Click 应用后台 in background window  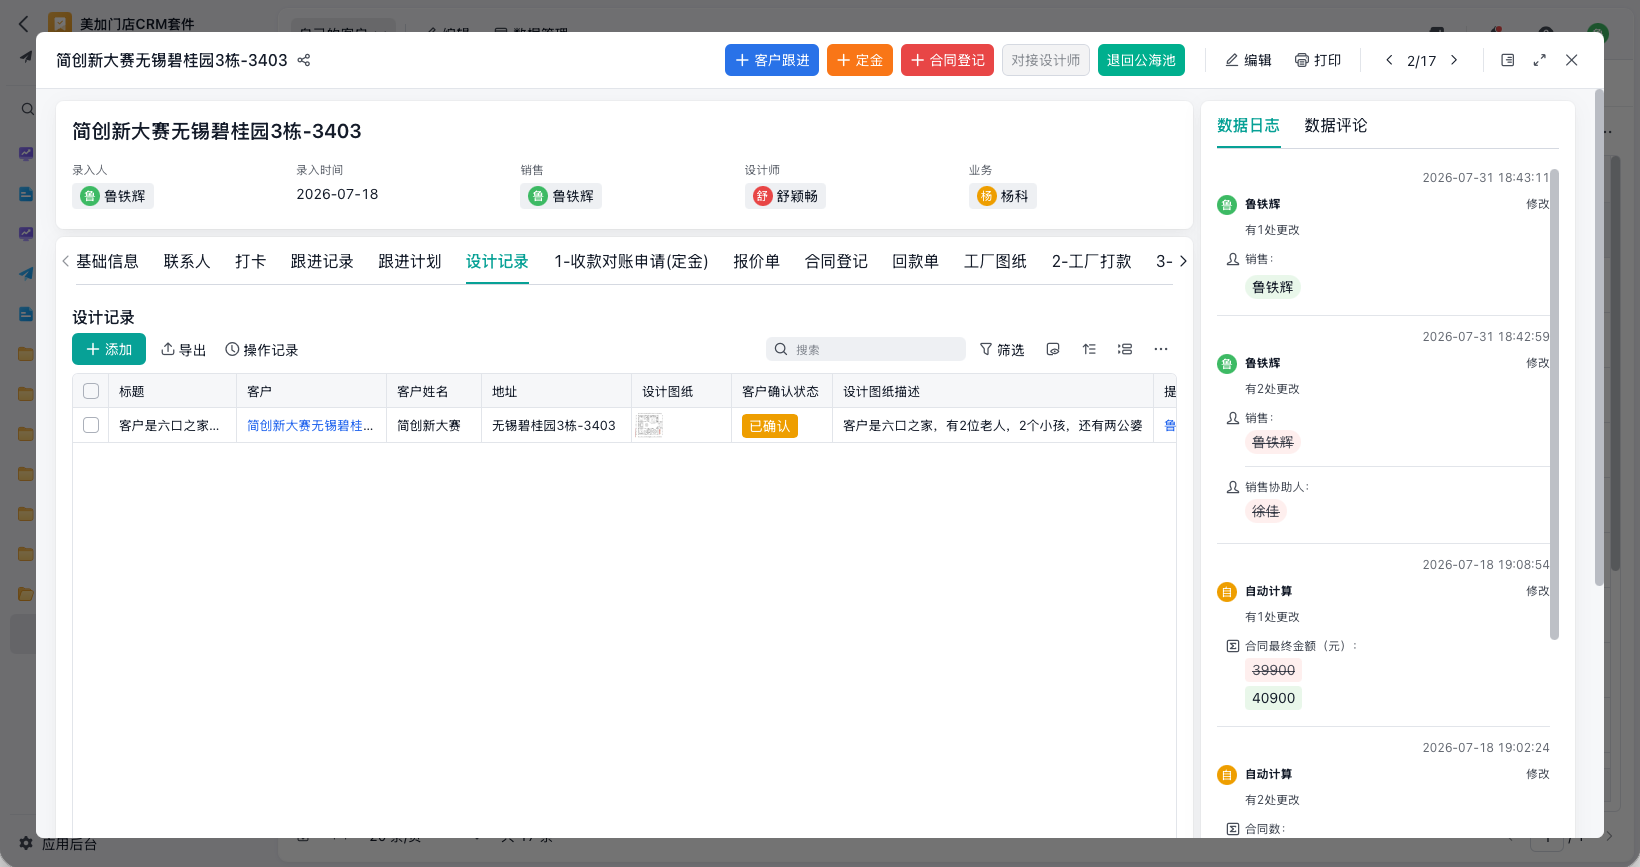[x=58, y=844]
